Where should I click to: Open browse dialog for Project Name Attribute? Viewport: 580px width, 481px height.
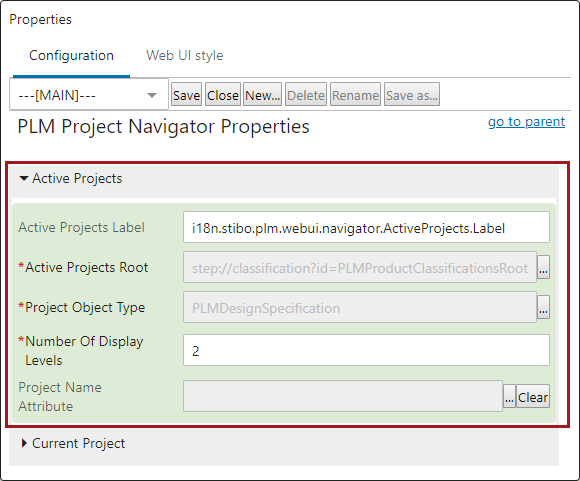(x=509, y=396)
